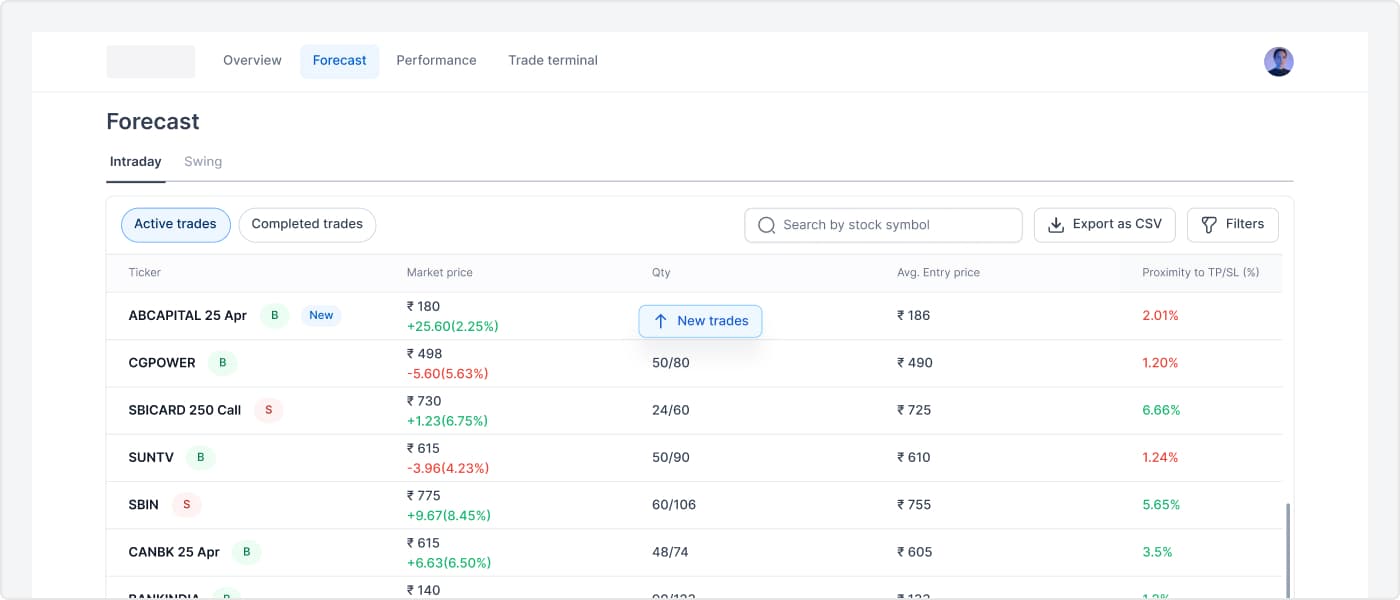Click the 3.5% proximity value
Screen dimensions: 1400x600
click(x=1157, y=552)
